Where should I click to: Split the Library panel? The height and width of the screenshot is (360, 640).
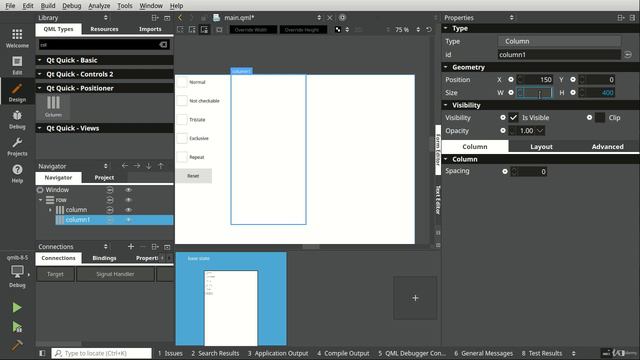155,18
